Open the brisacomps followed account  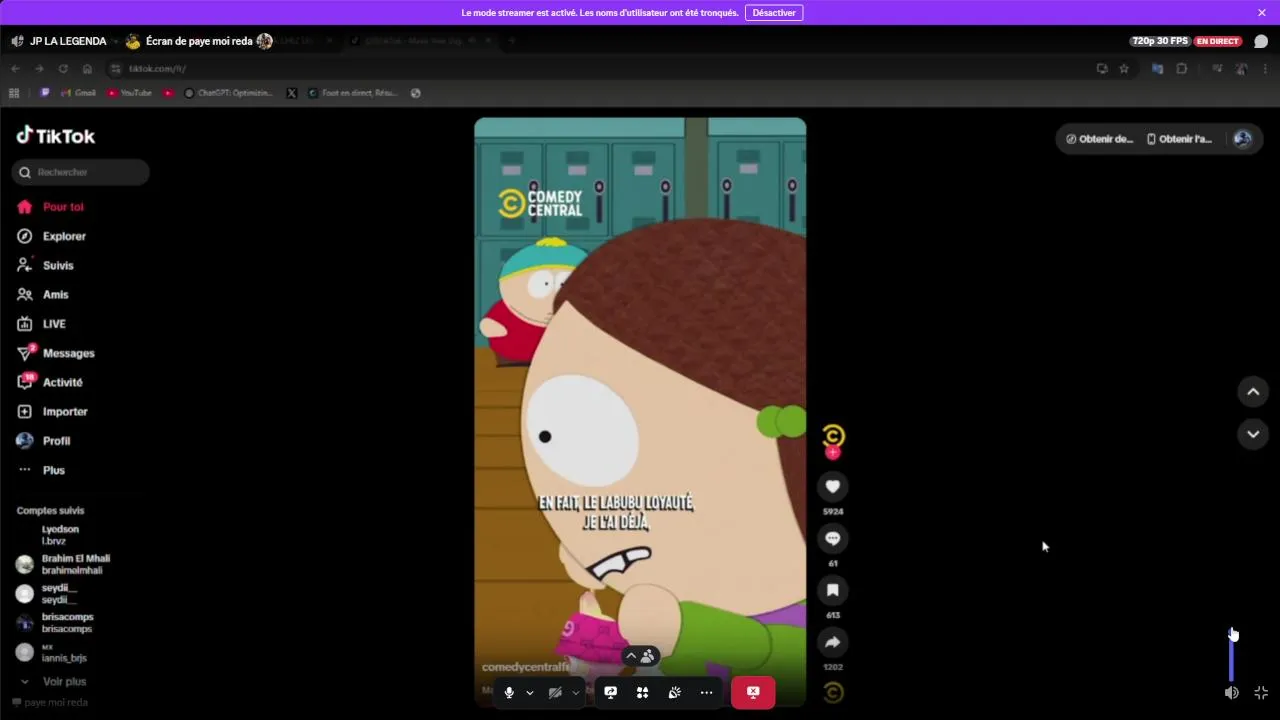55,623
